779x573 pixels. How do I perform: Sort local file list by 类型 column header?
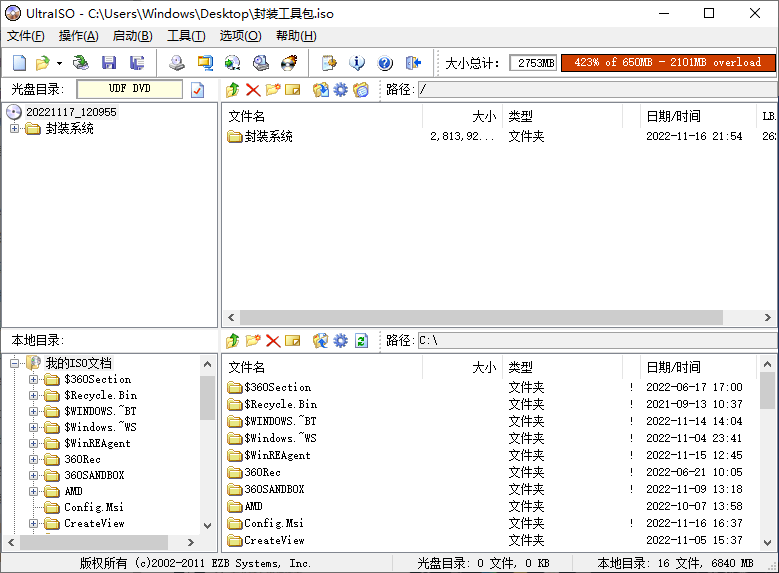point(562,367)
